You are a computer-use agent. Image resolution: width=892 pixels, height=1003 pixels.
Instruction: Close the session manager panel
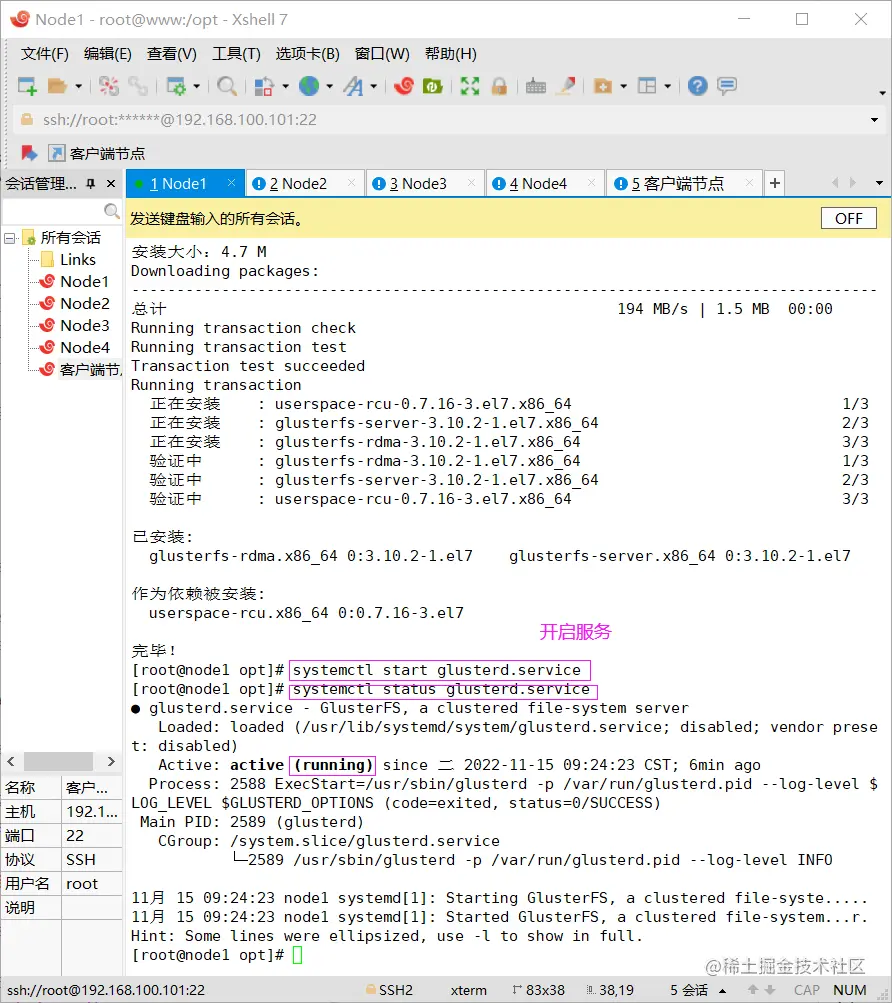(111, 184)
